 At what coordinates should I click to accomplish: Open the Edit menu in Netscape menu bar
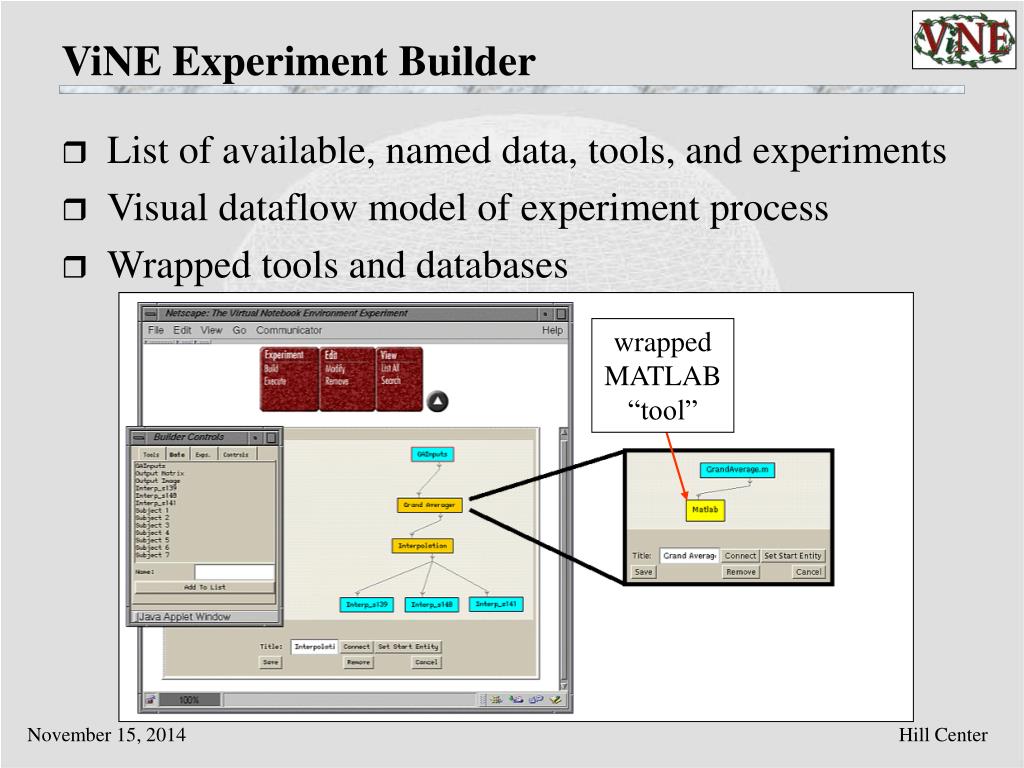click(182, 330)
